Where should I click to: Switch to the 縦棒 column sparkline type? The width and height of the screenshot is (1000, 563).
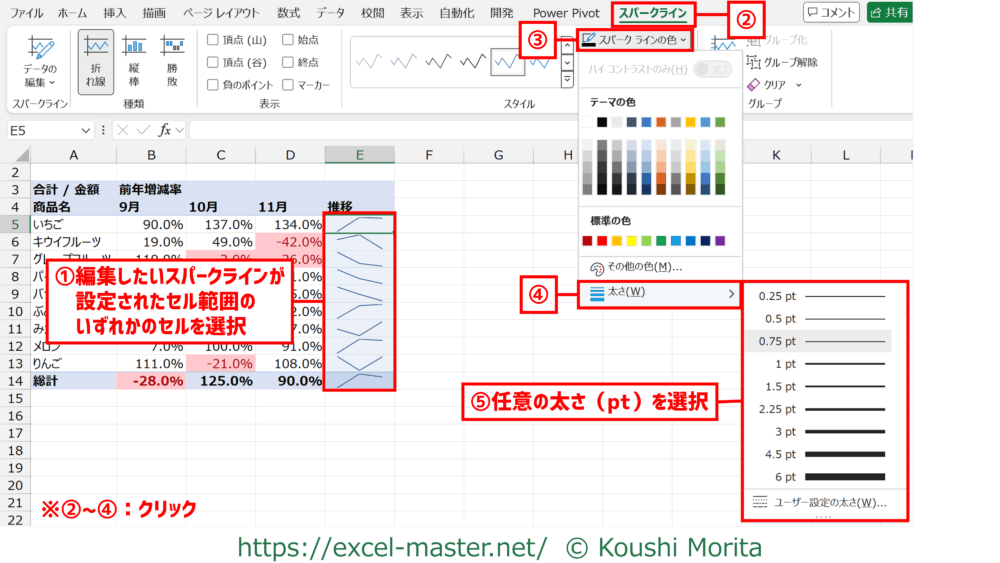point(134,62)
